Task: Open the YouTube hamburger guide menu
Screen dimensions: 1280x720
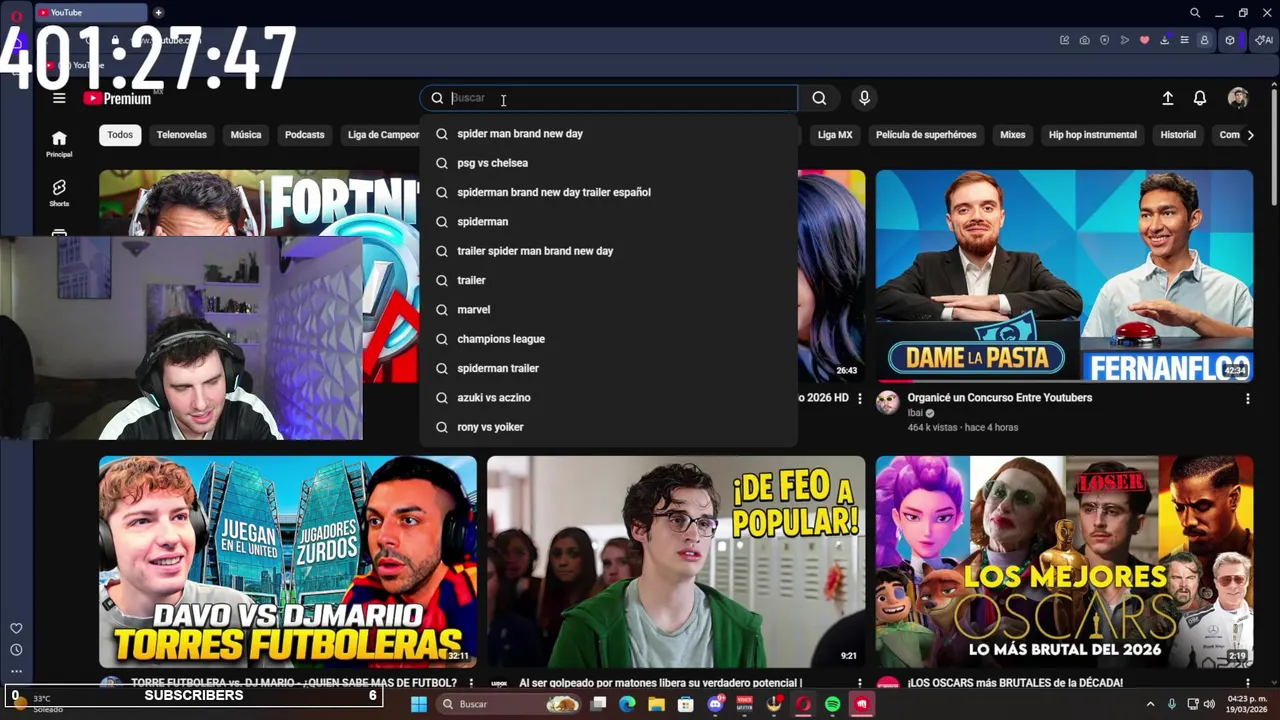Action: coord(59,98)
